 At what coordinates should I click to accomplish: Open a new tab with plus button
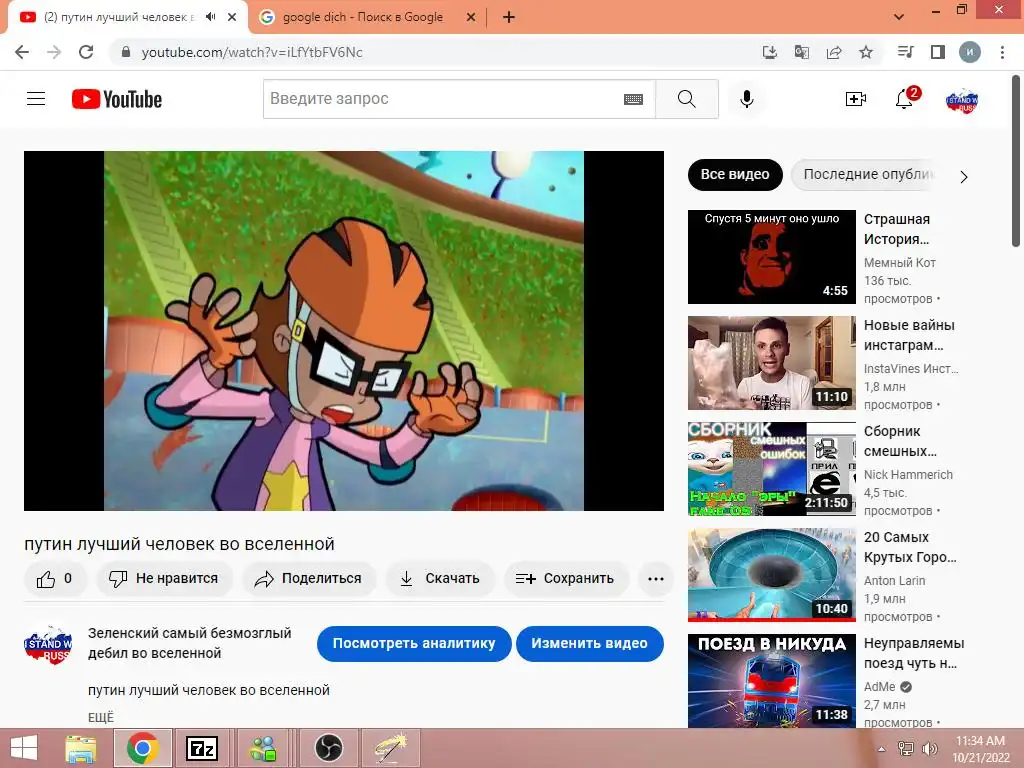[509, 18]
